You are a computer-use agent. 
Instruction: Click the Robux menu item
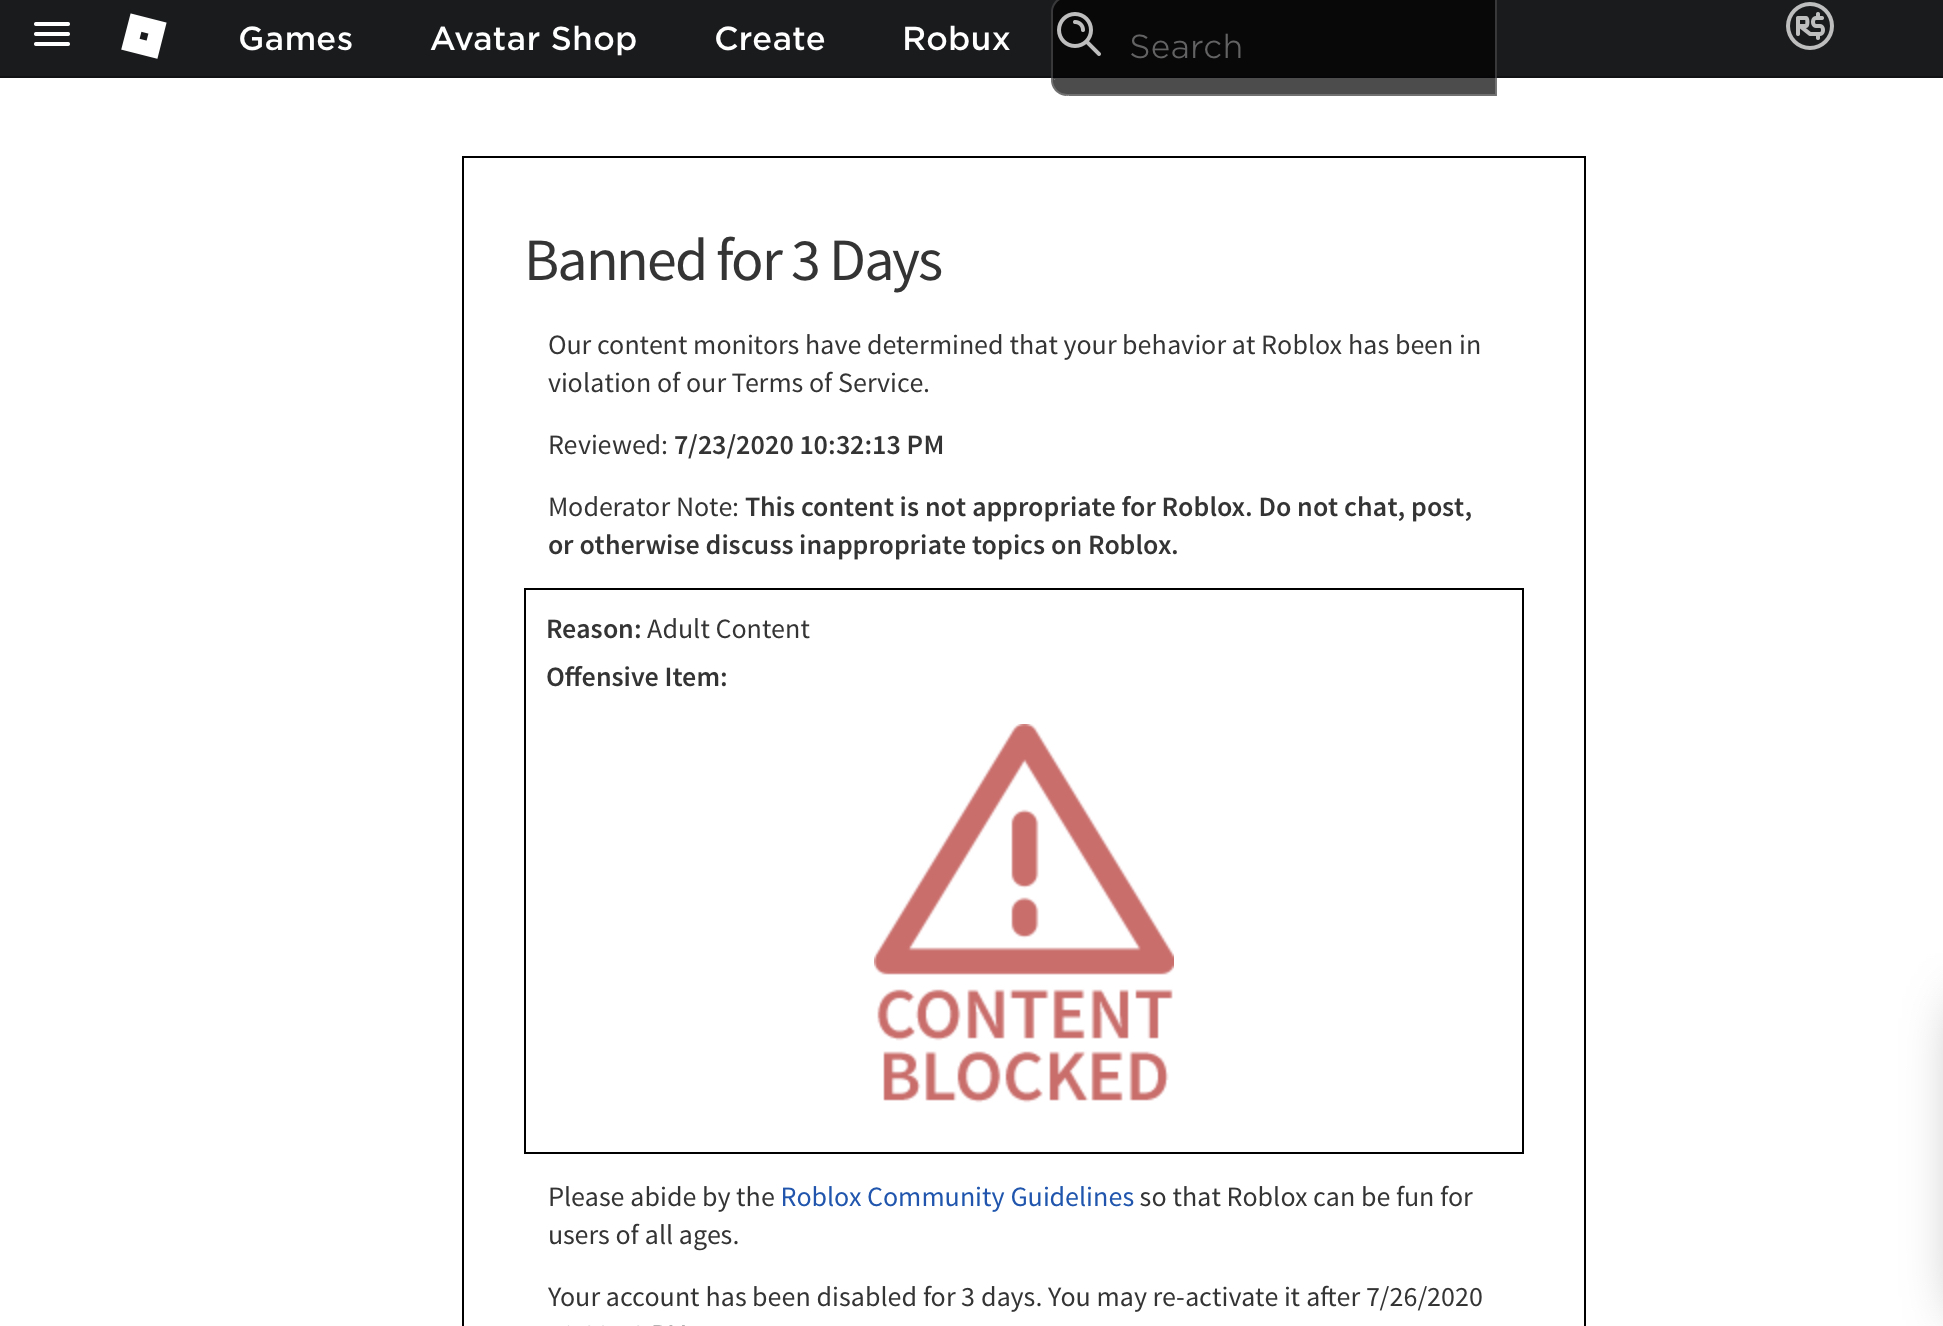pyautogui.click(x=957, y=37)
